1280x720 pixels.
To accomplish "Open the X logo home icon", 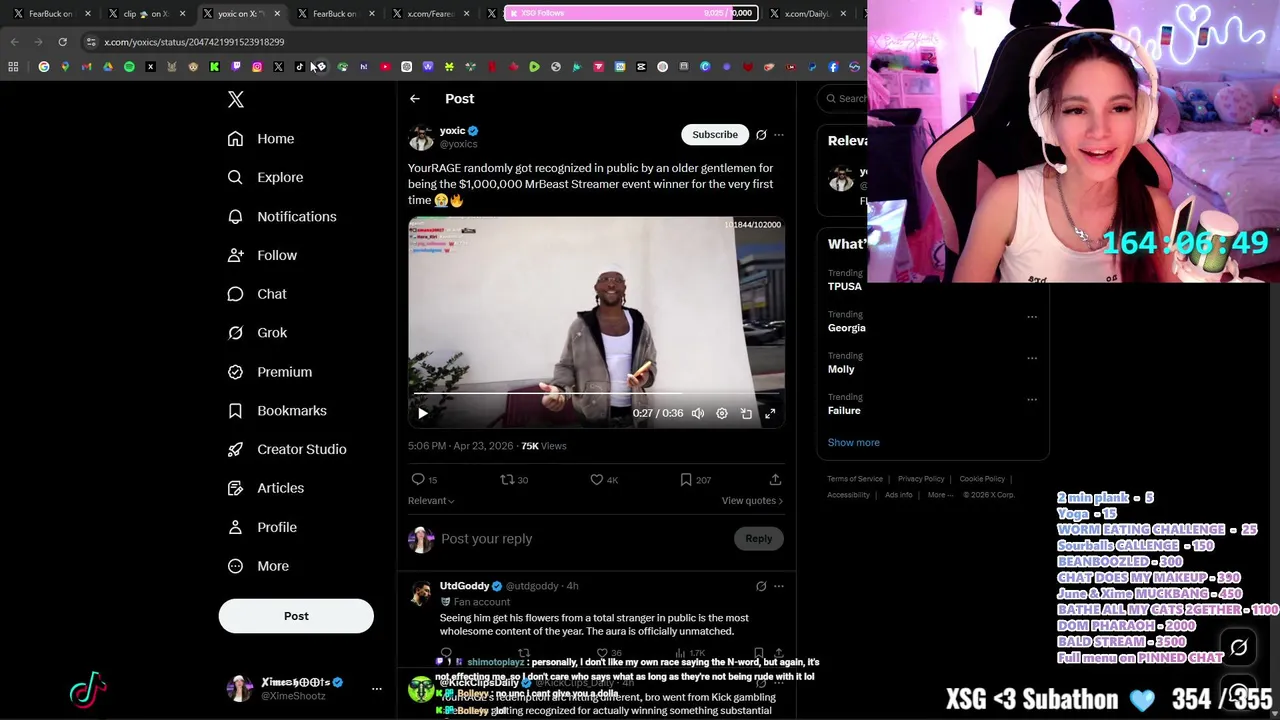I will pyautogui.click(x=236, y=99).
